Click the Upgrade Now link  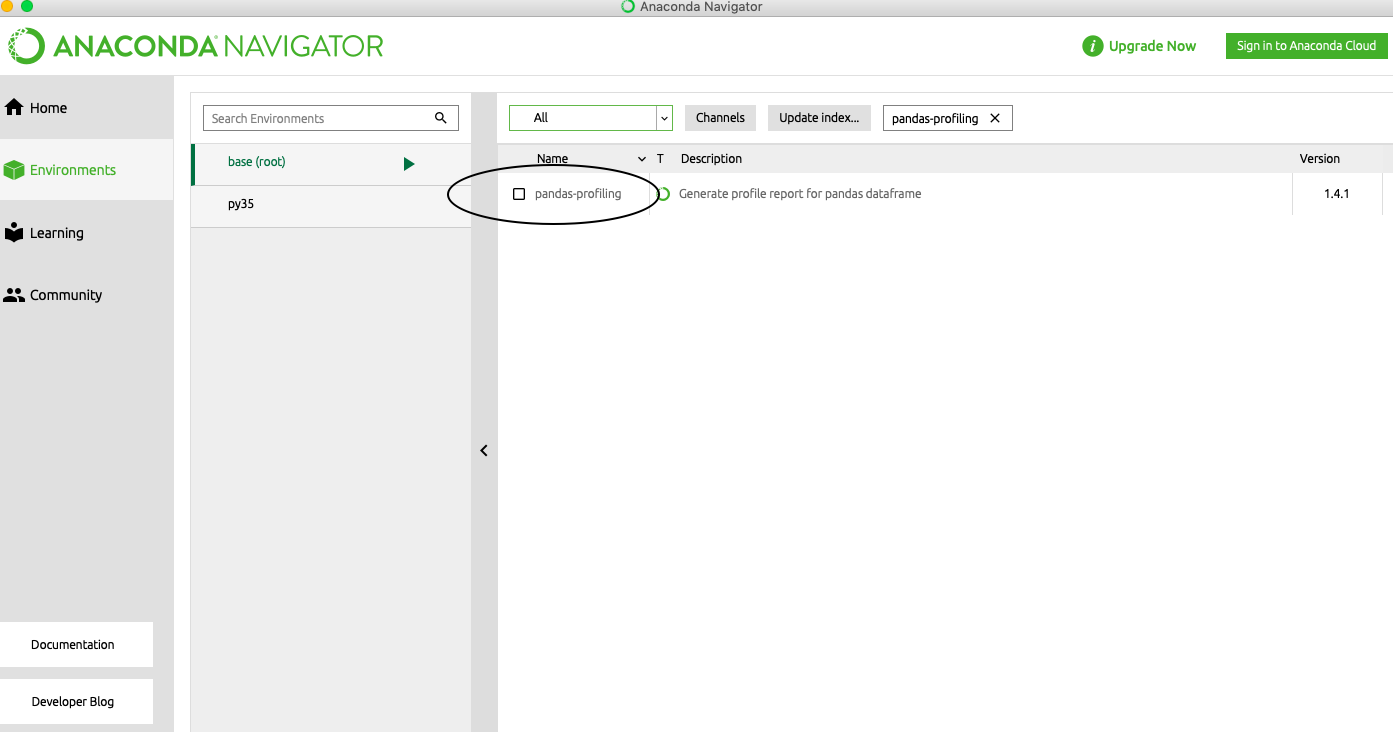pyautogui.click(x=1152, y=46)
